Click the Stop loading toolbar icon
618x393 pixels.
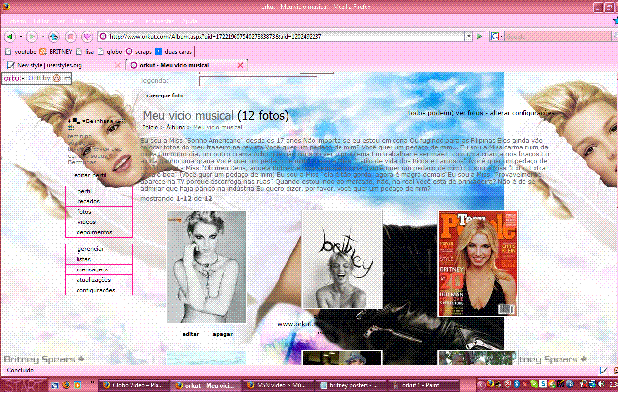pos(71,37)
